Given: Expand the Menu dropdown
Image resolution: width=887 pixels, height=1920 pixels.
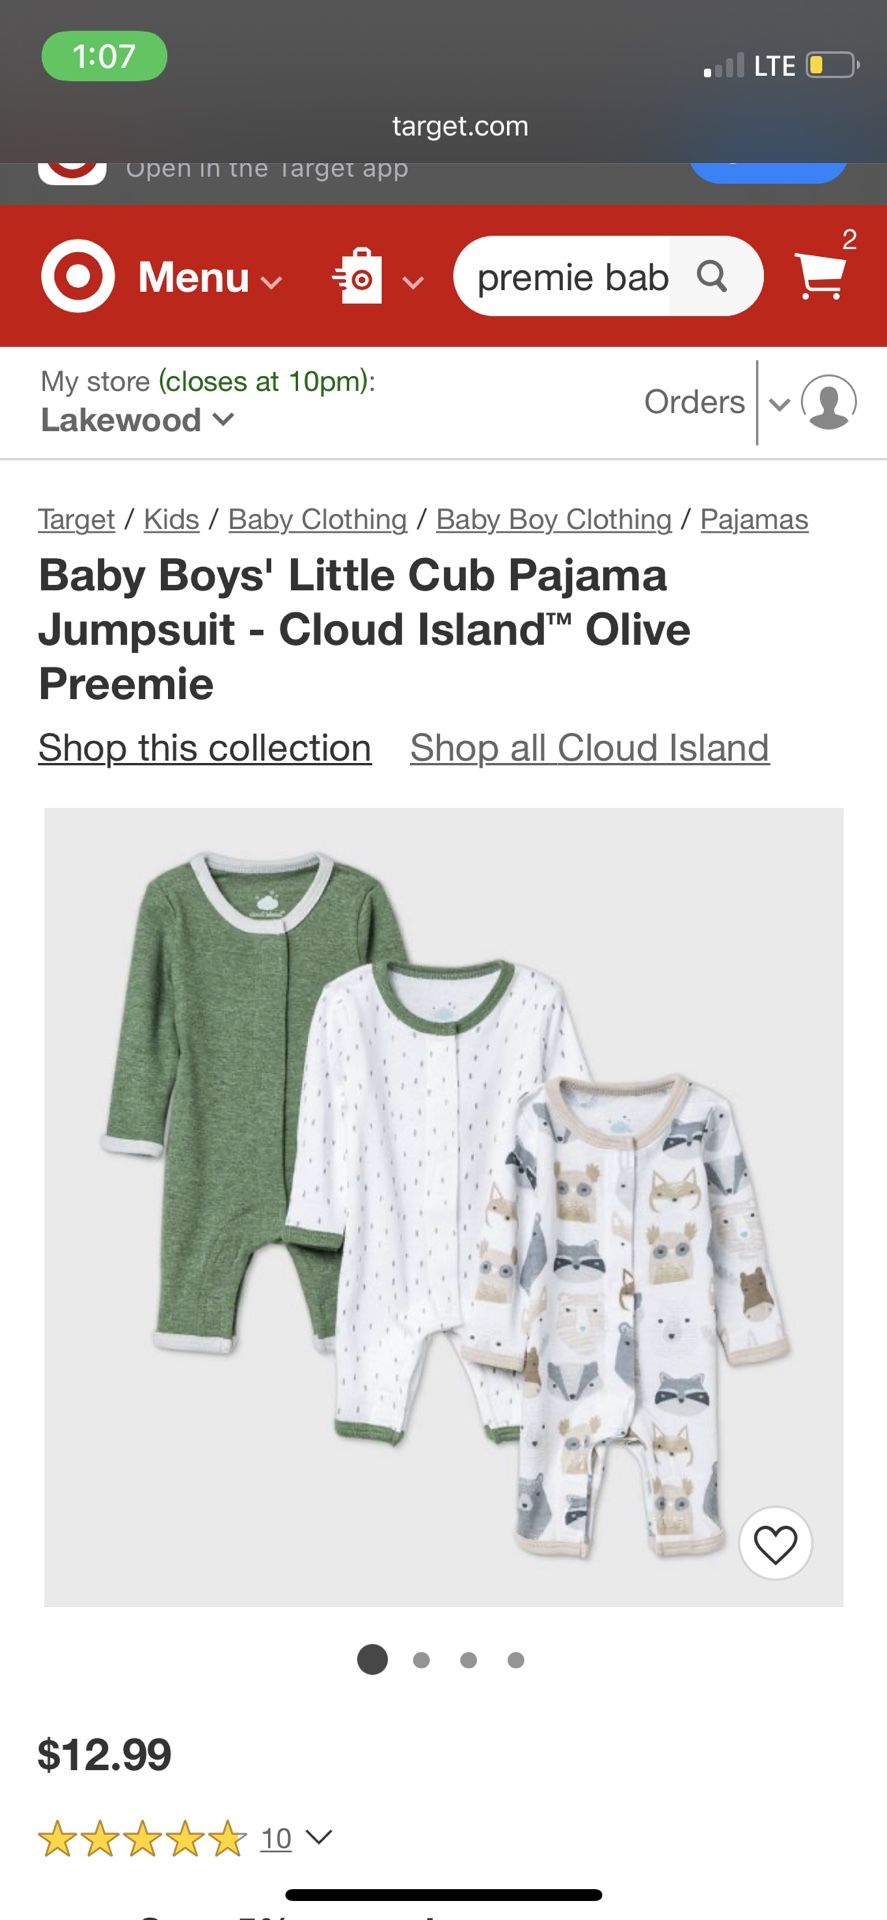Looking at the screenshot, I should [x=210, y=277].
